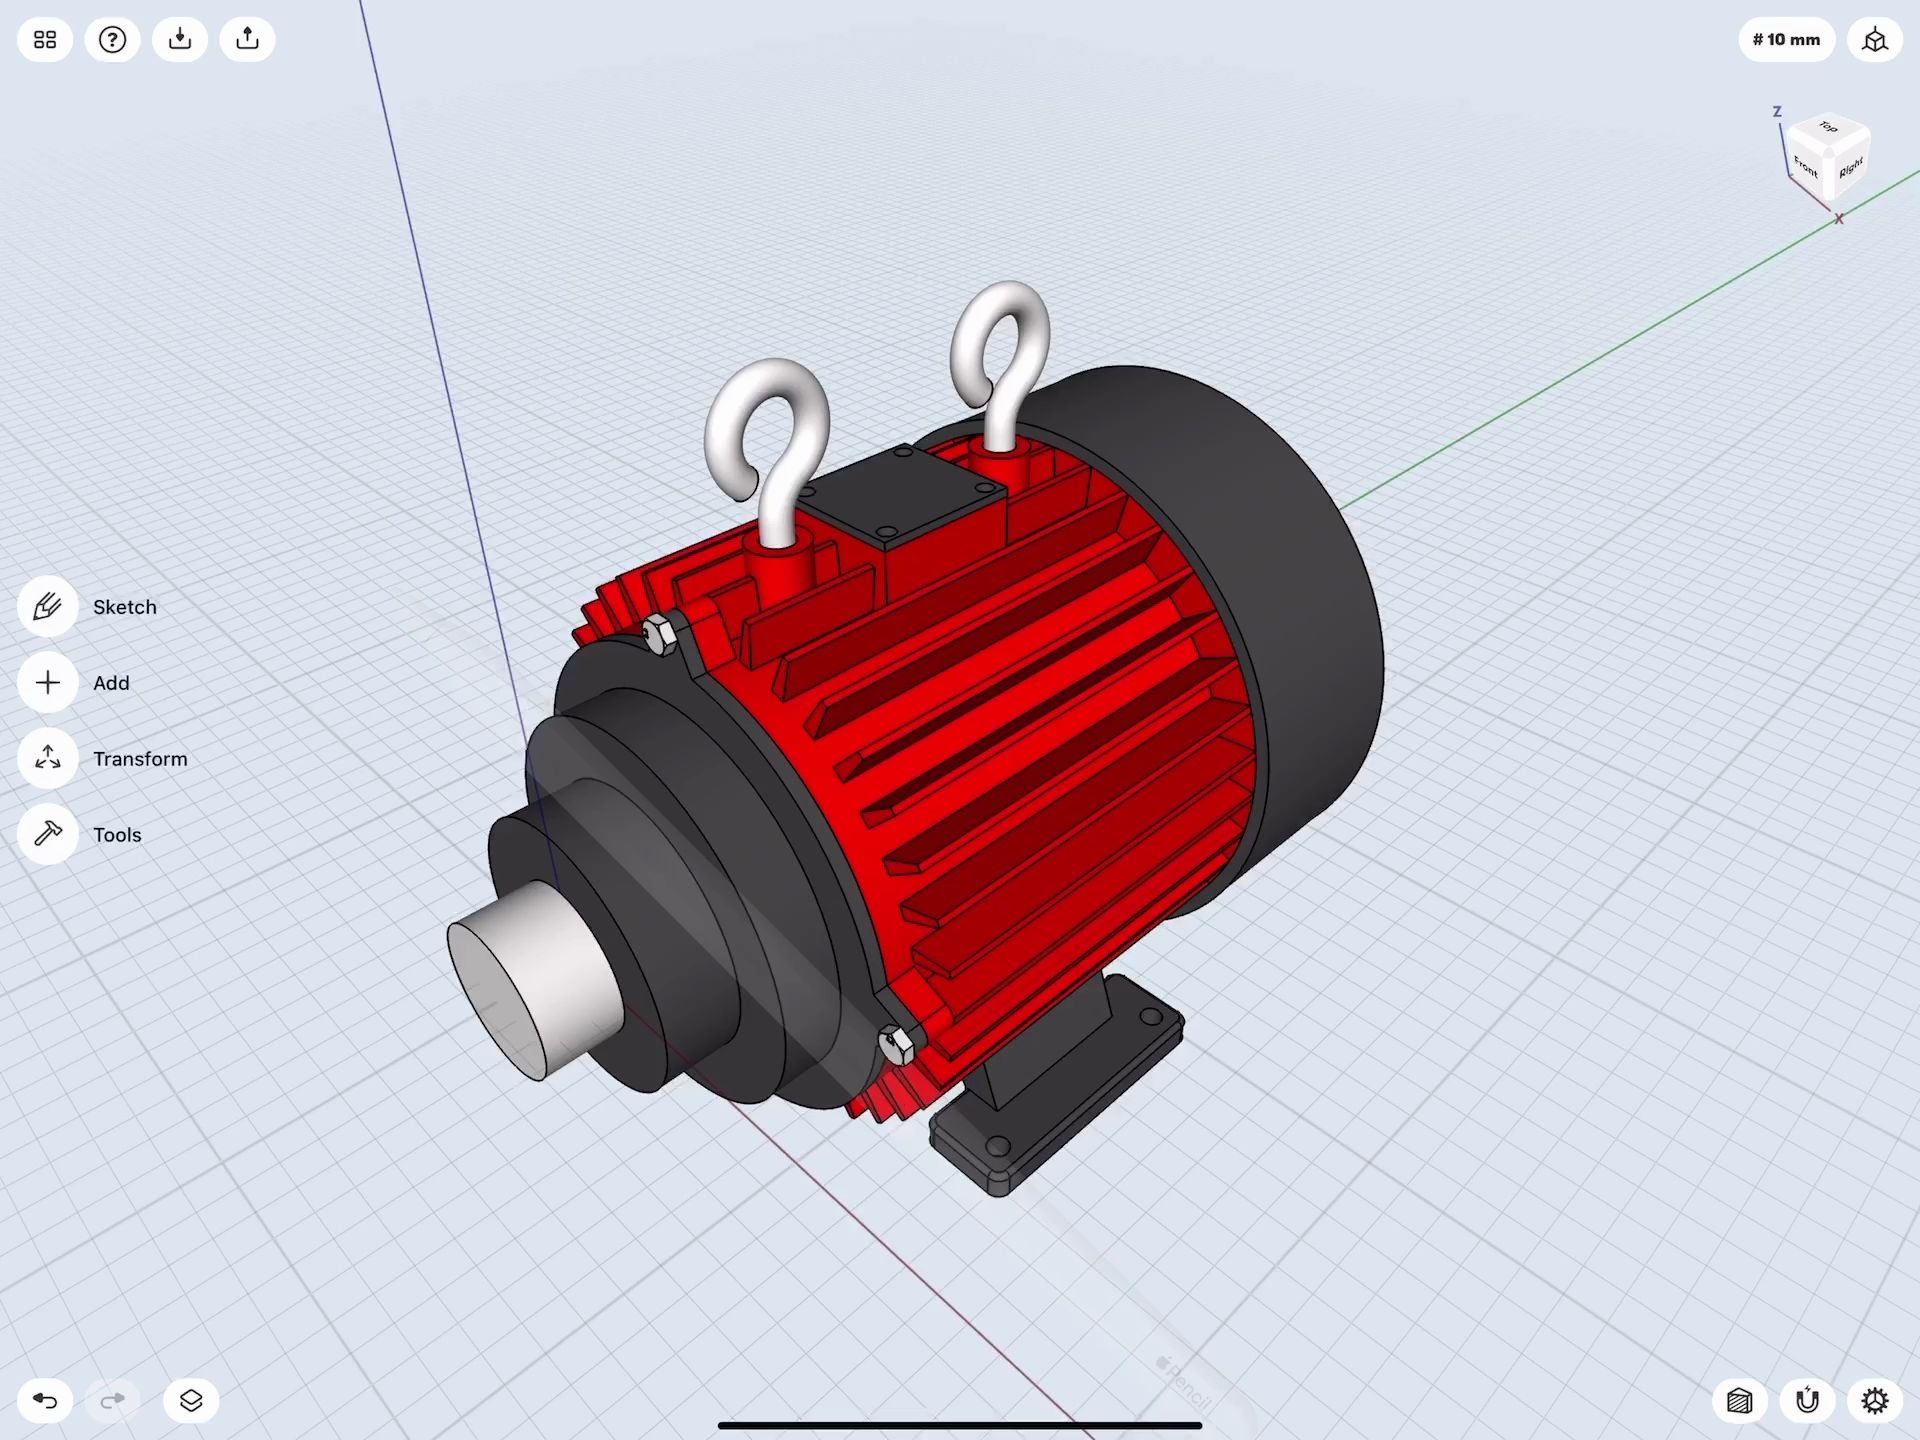Open the Add menu label
The height and width of the screenshot is (1440, 1920).
pyautogui.click(x=111, y=683)
